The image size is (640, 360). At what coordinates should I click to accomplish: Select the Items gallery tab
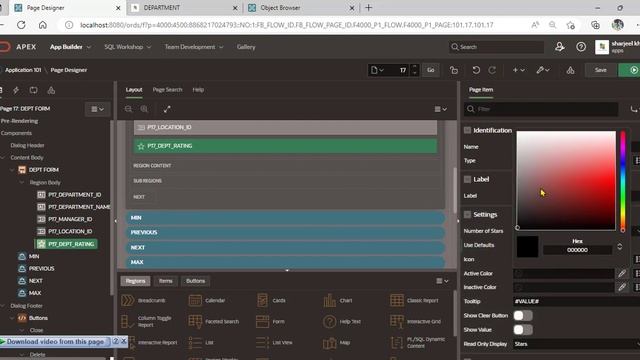click(x=165, y=281)
